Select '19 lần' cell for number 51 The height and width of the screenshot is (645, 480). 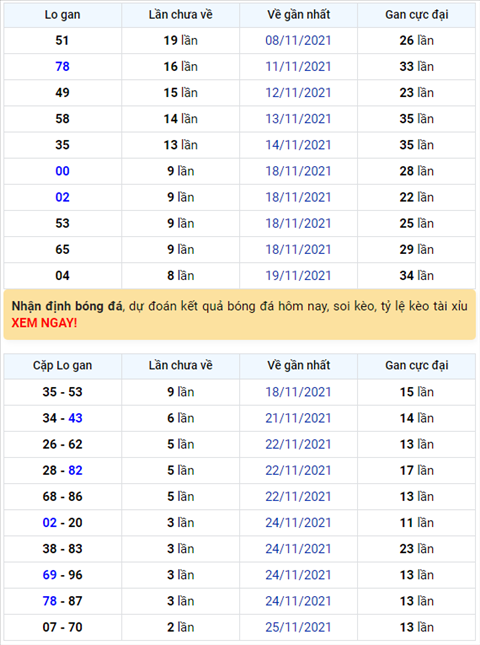pos(181,41)
